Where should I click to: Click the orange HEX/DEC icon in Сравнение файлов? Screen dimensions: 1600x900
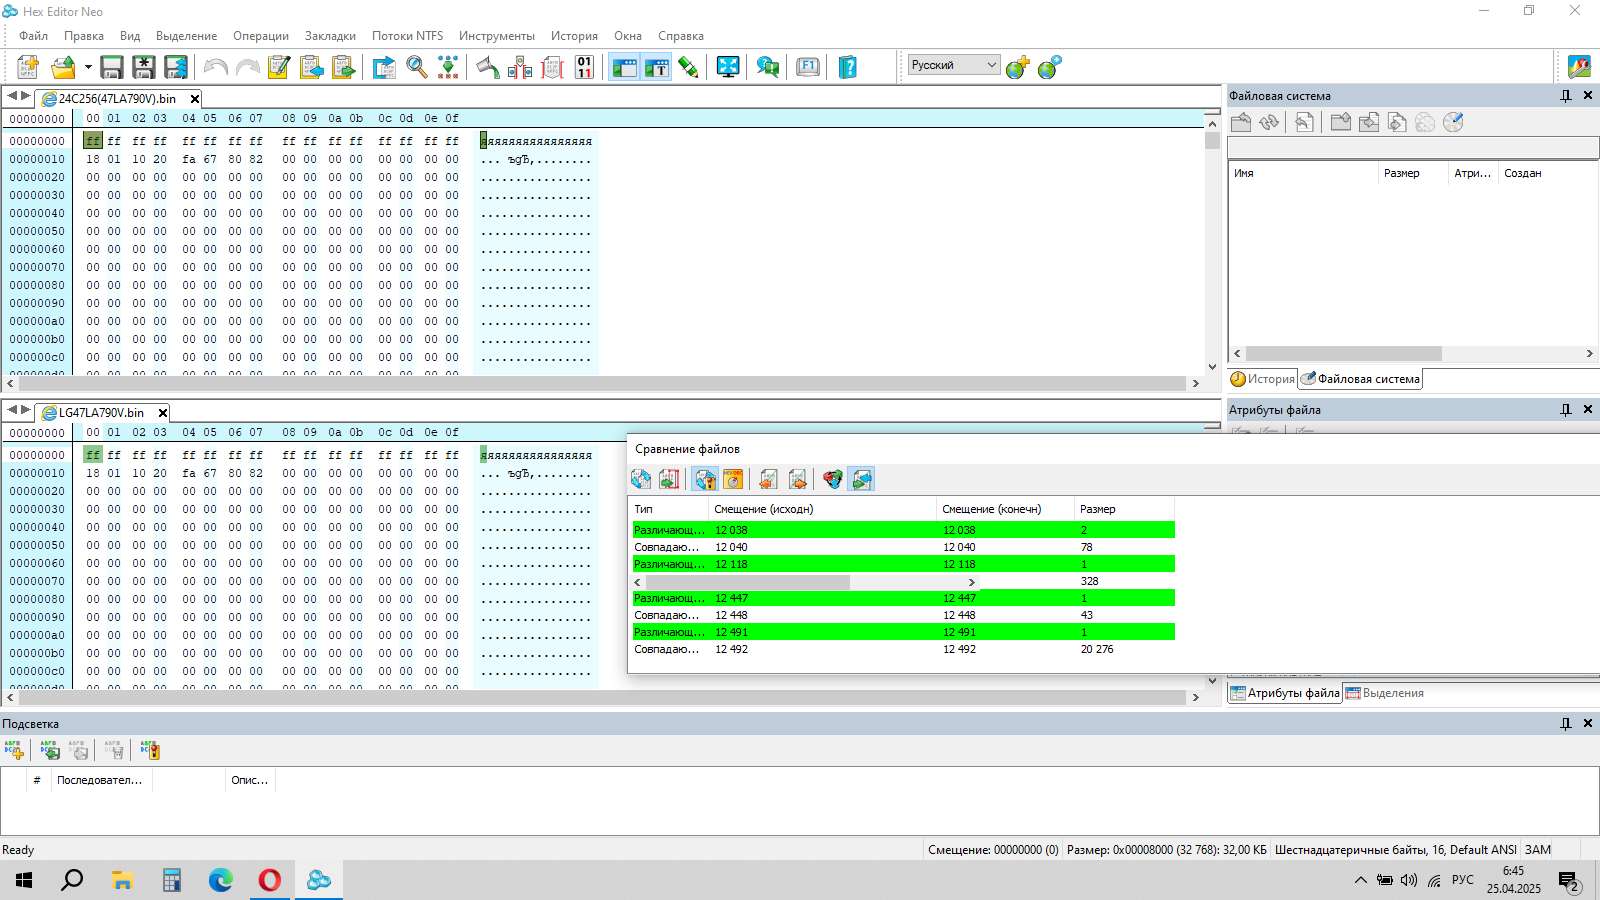(x=733, y=479)
